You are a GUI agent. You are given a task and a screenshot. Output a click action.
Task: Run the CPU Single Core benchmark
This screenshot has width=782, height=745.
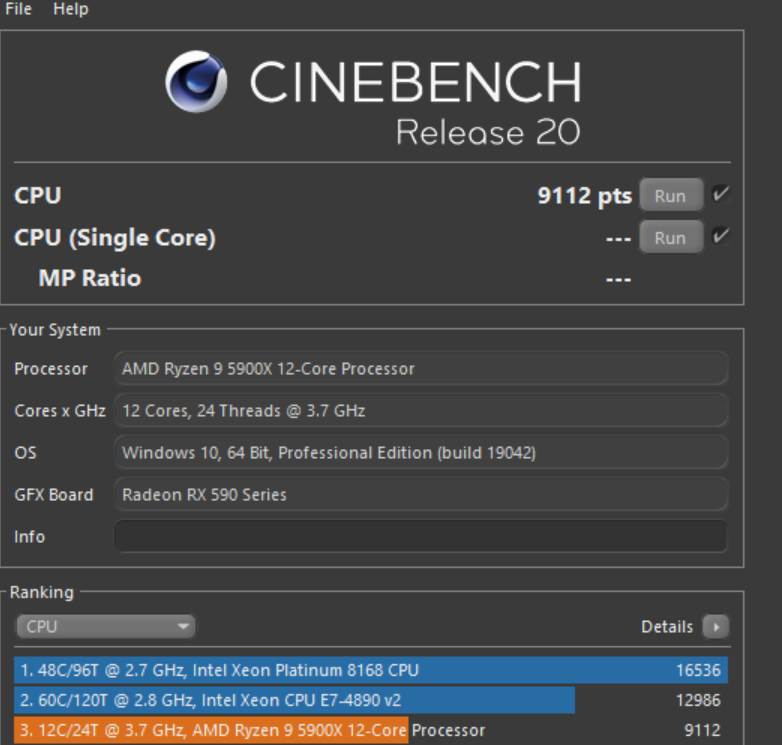[x=671, y=237]
